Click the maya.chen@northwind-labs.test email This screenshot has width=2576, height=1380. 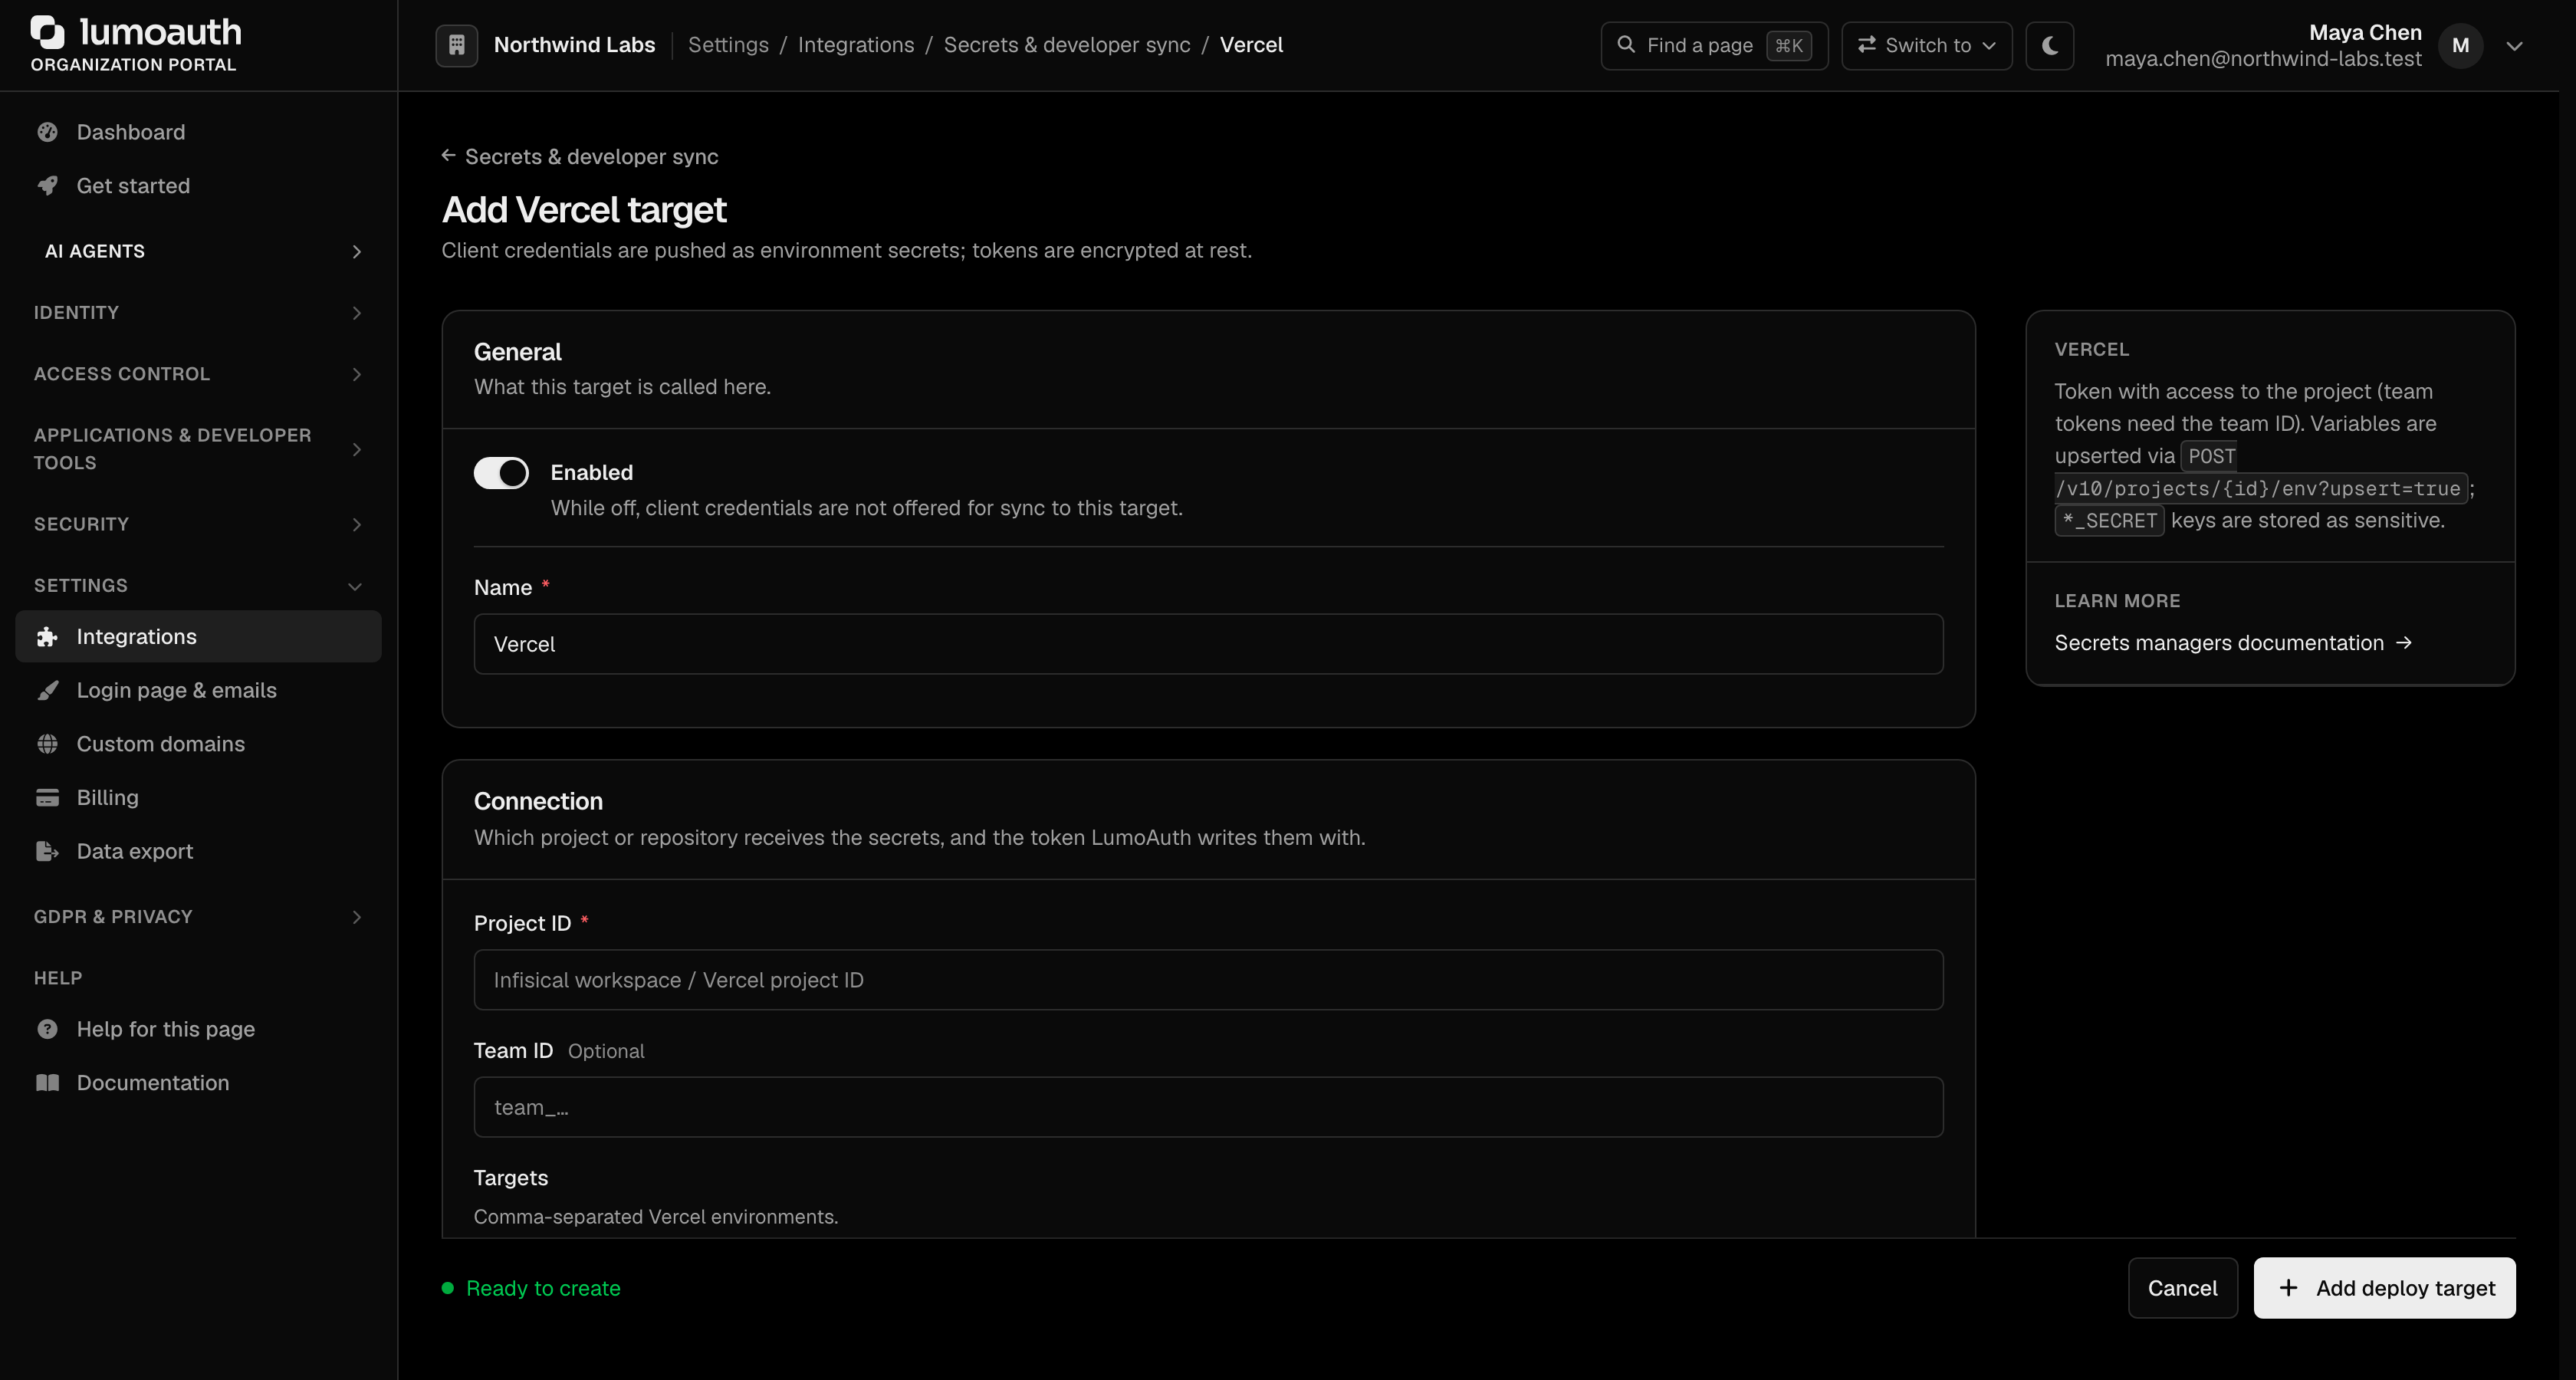[x=2263, y=59]
